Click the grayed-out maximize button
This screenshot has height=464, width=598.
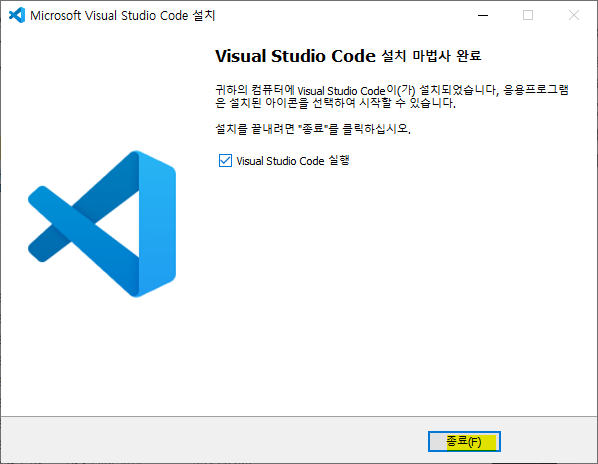pos(528,15)
